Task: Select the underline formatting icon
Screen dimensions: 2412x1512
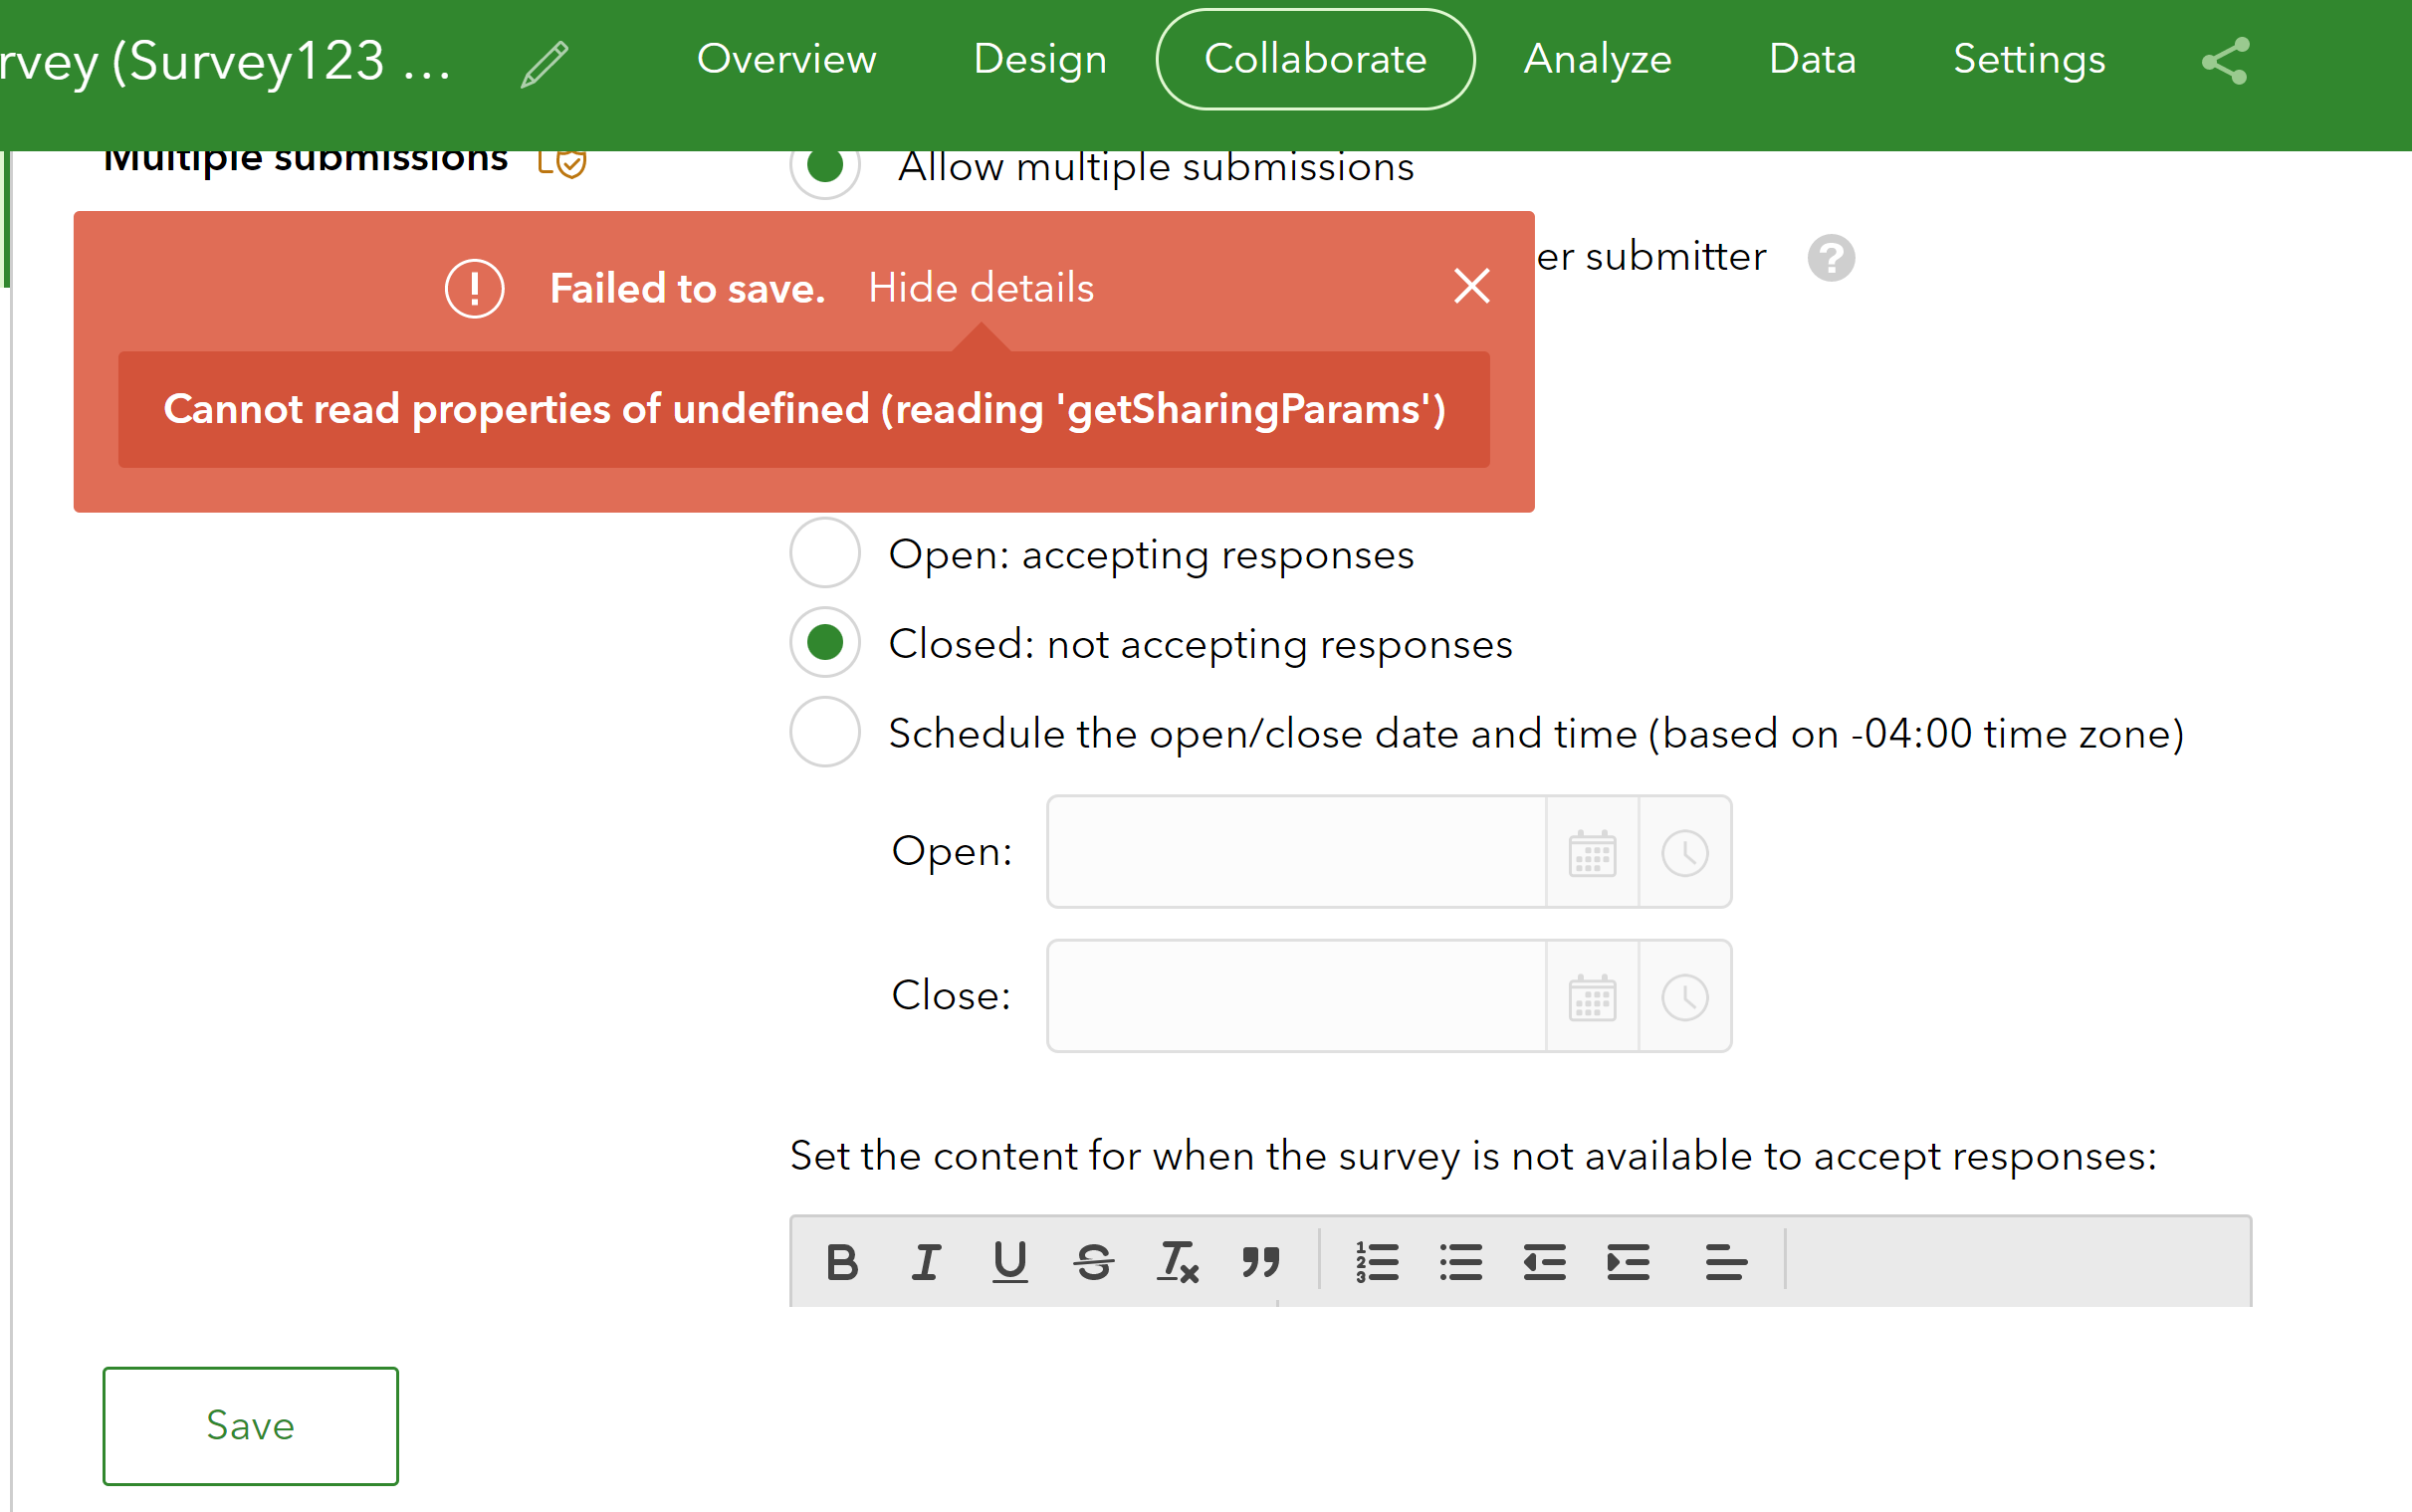Action: pos(1009,1262)
